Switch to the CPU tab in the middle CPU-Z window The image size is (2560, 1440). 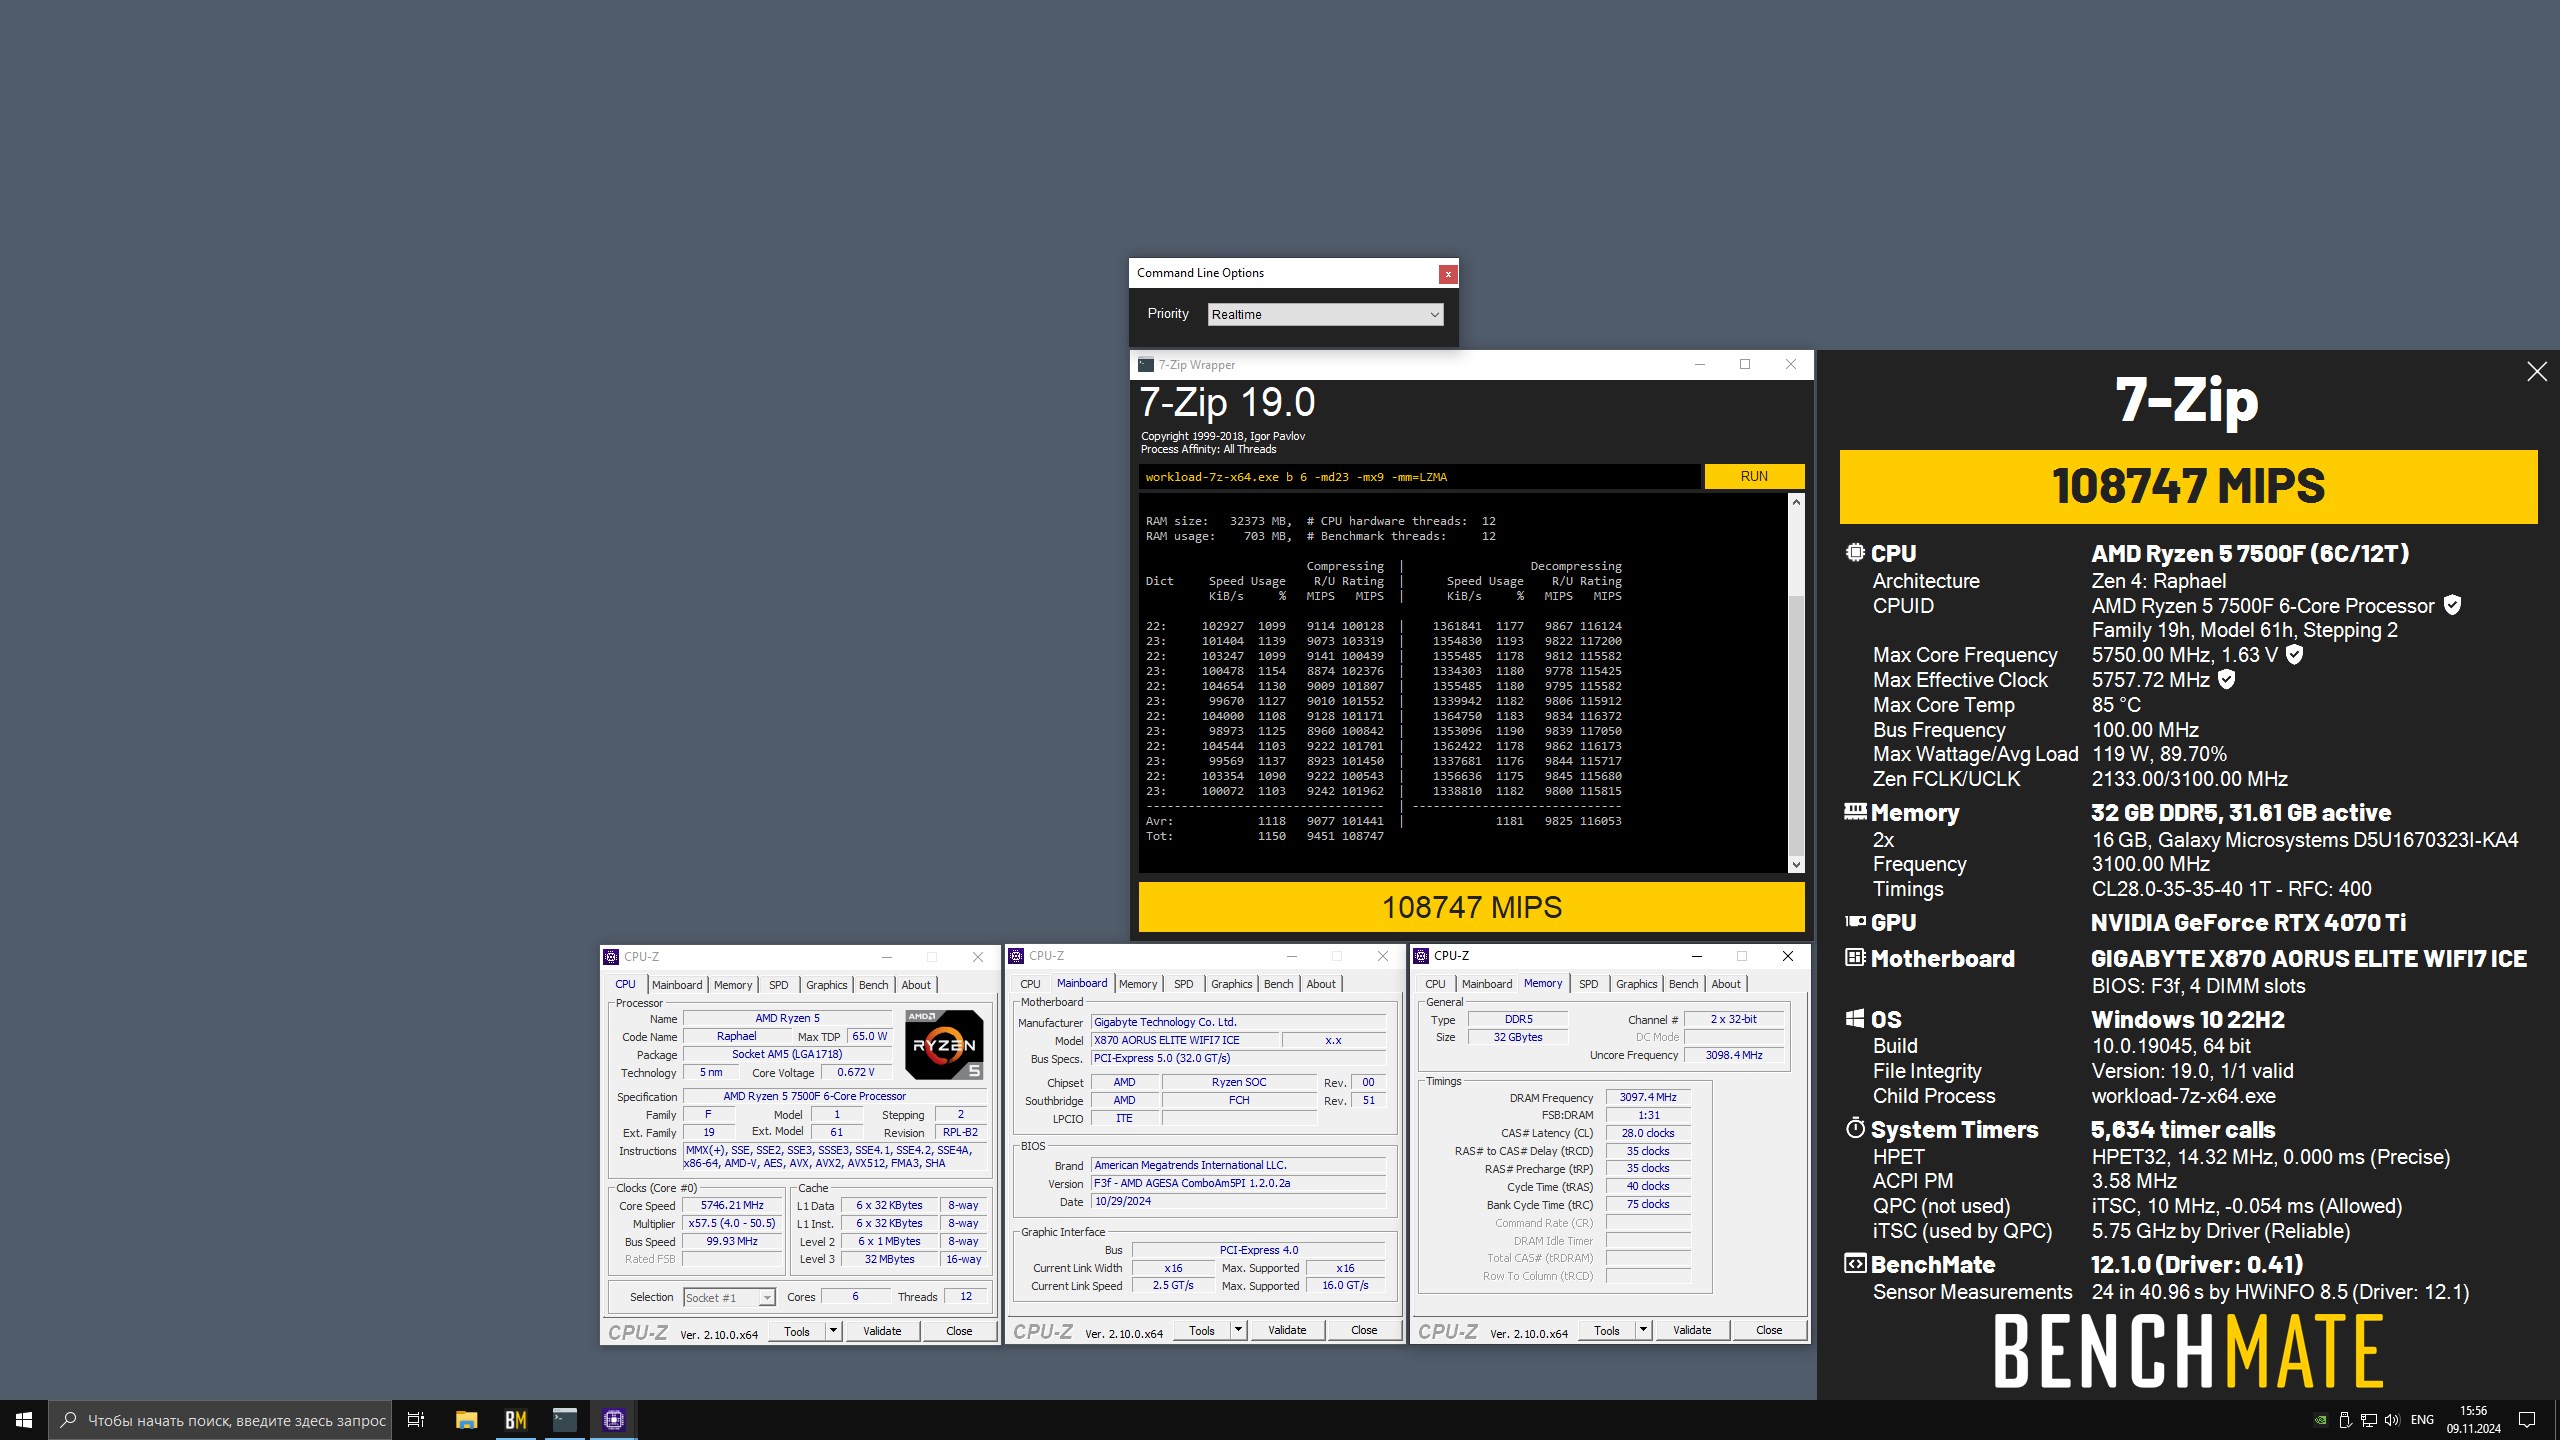pyautogui.click(x=1030, y=984)
